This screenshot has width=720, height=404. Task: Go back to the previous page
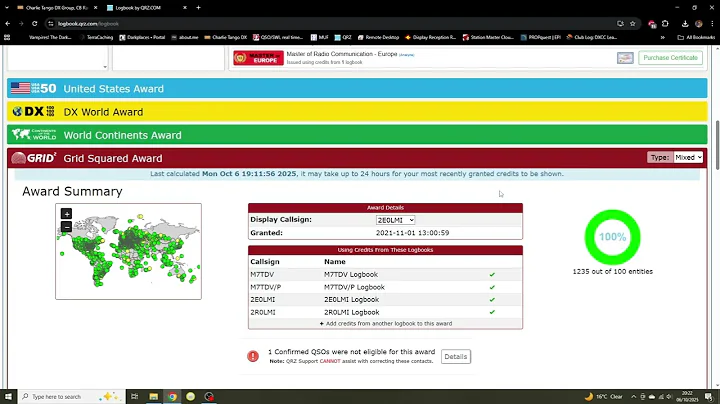click(8, 23)
